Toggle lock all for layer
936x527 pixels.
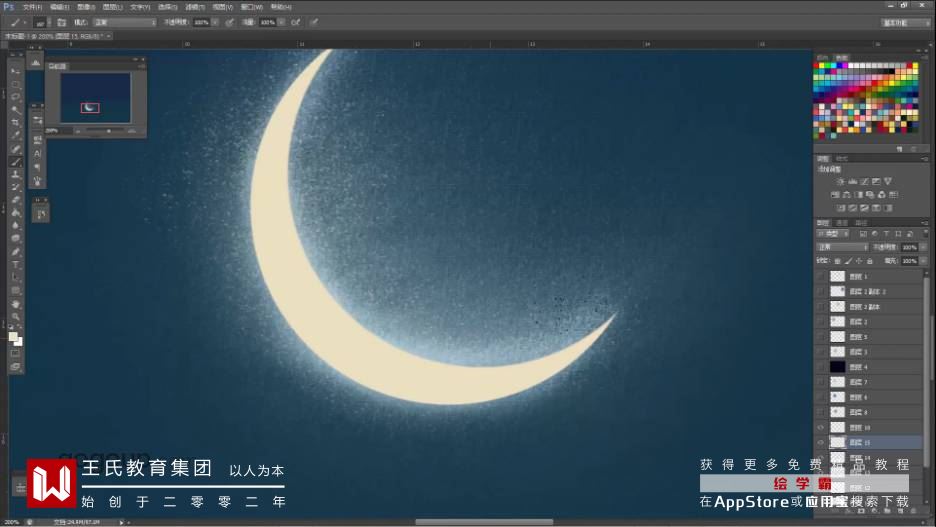point(870,261)
